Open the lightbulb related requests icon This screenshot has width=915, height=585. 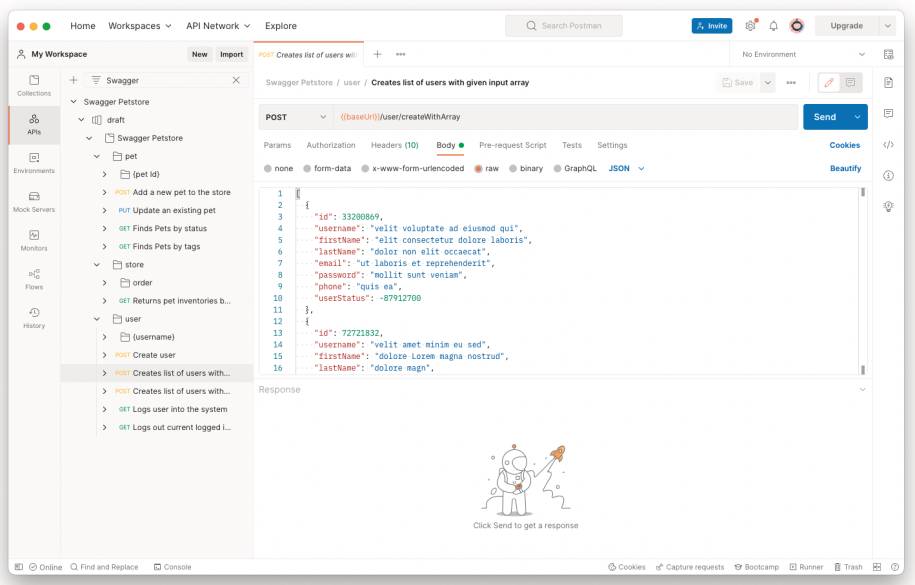coord(888,206)
